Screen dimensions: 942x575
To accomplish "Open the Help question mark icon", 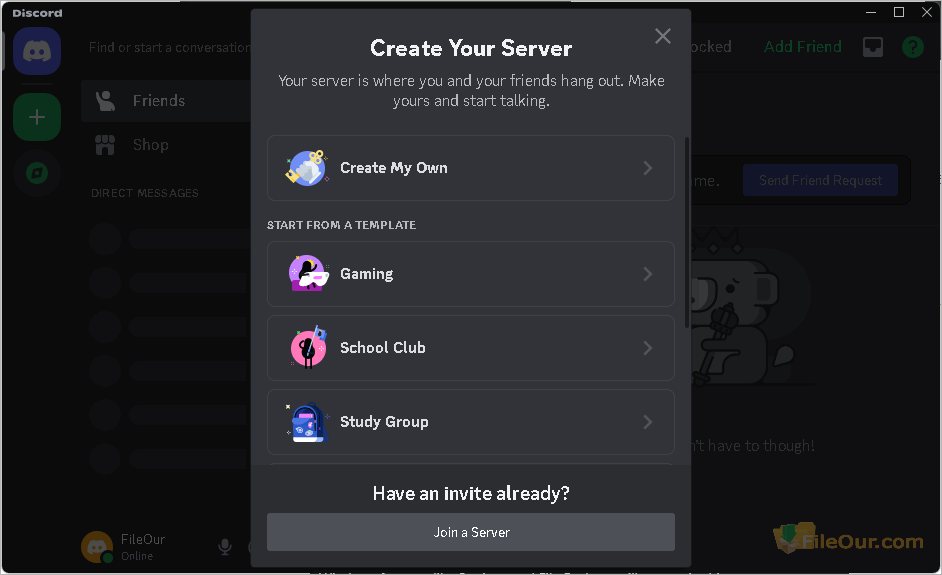I will 913,47.
